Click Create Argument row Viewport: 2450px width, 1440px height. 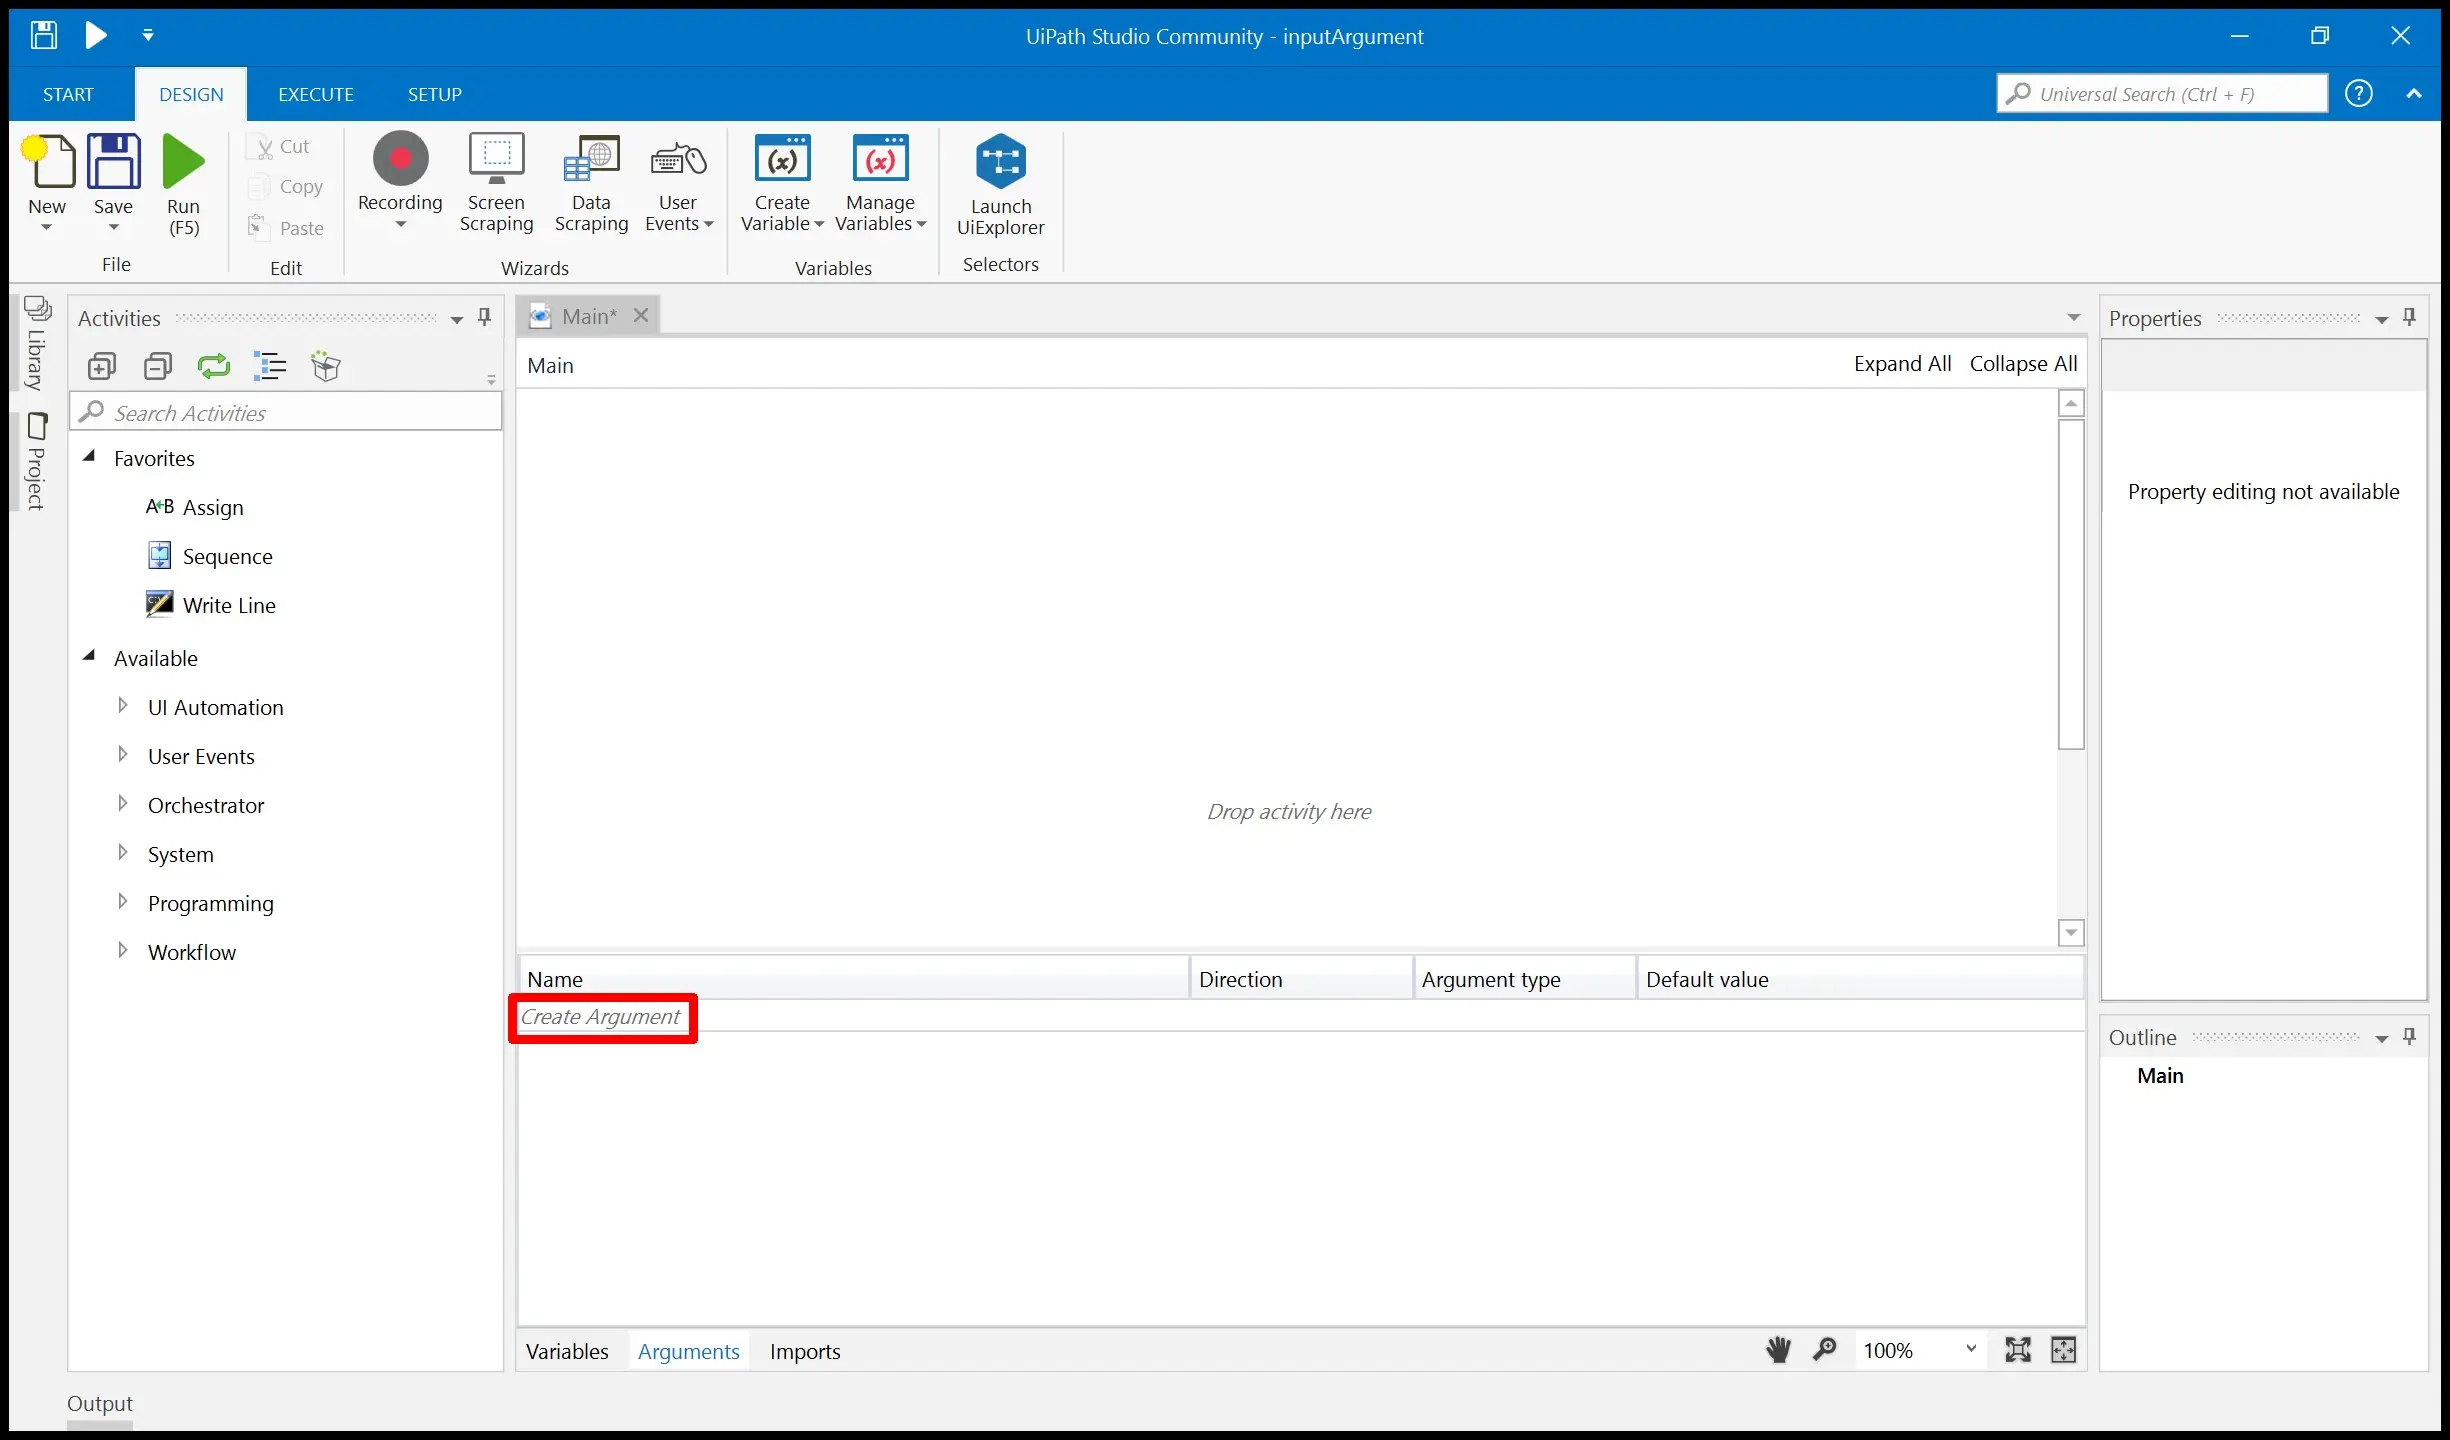(x=1300, y=1017)
